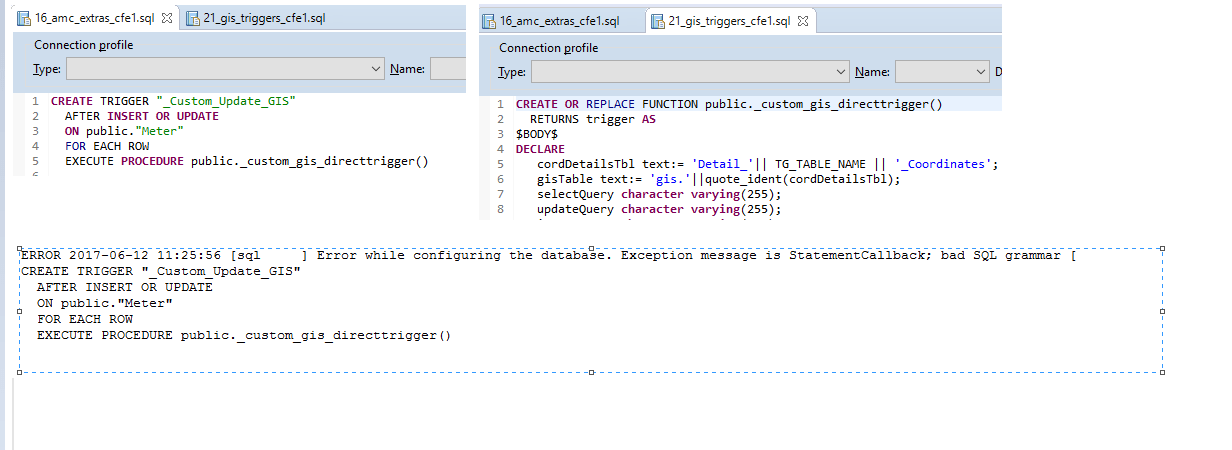Click the SQL file icon of left 21_gis_triggers tab

(x=193, y=18)
